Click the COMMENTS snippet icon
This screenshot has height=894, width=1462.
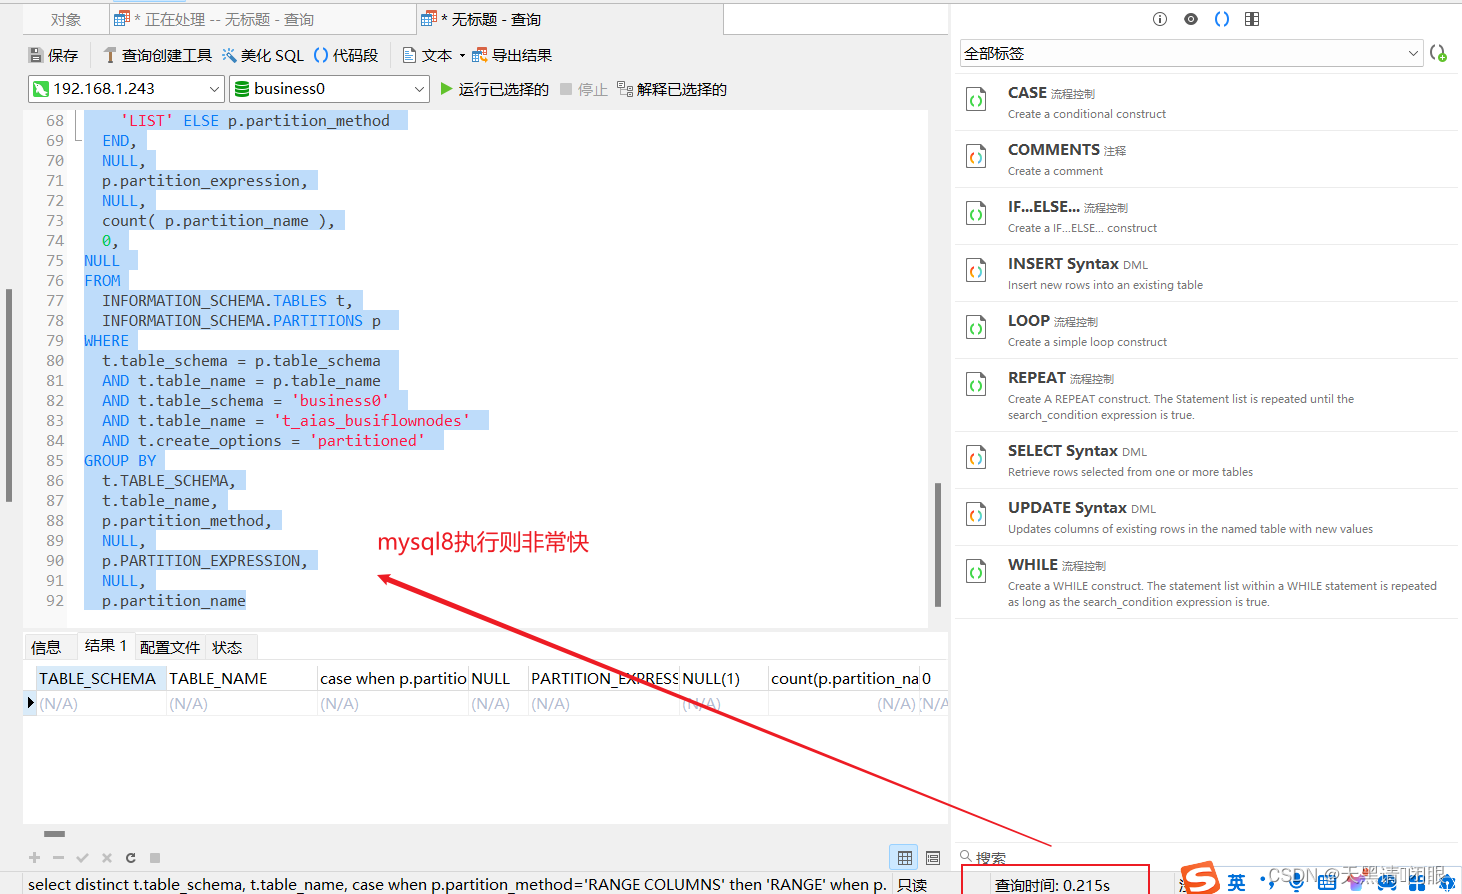click(x=976, y=157)
